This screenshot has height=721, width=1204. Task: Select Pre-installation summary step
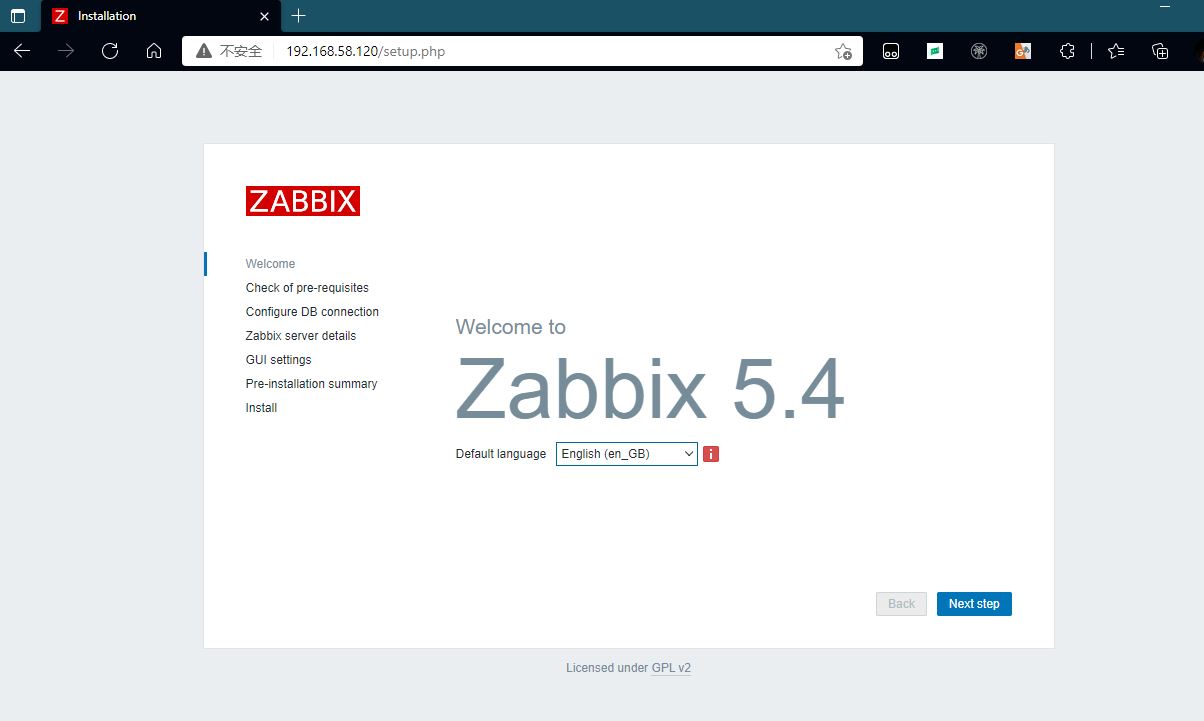coord(311,384)
